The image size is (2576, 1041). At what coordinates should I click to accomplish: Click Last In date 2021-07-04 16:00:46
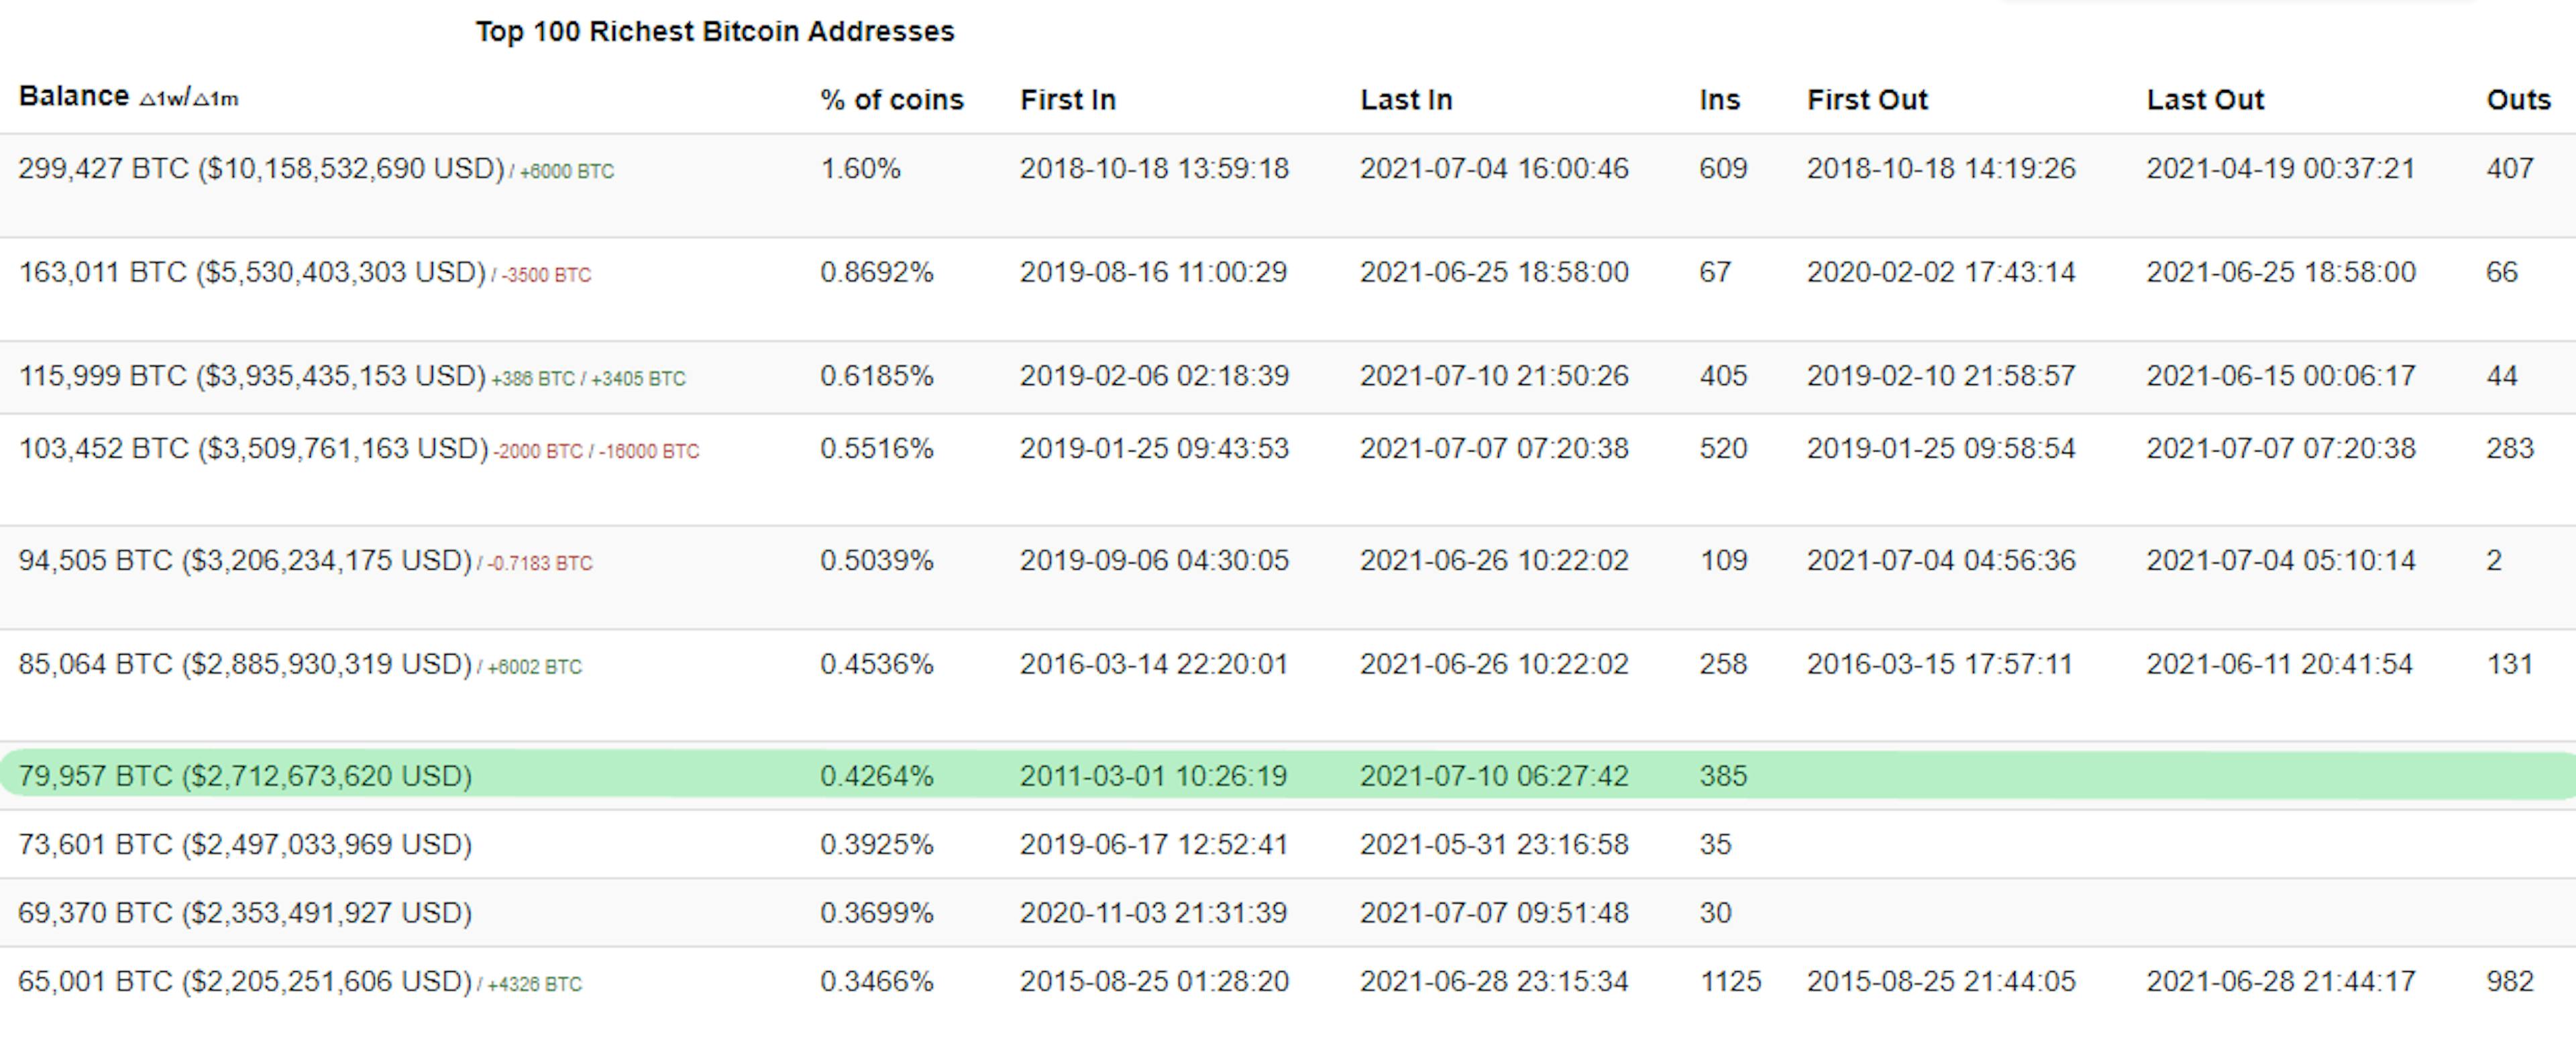tap(1494, 168)
